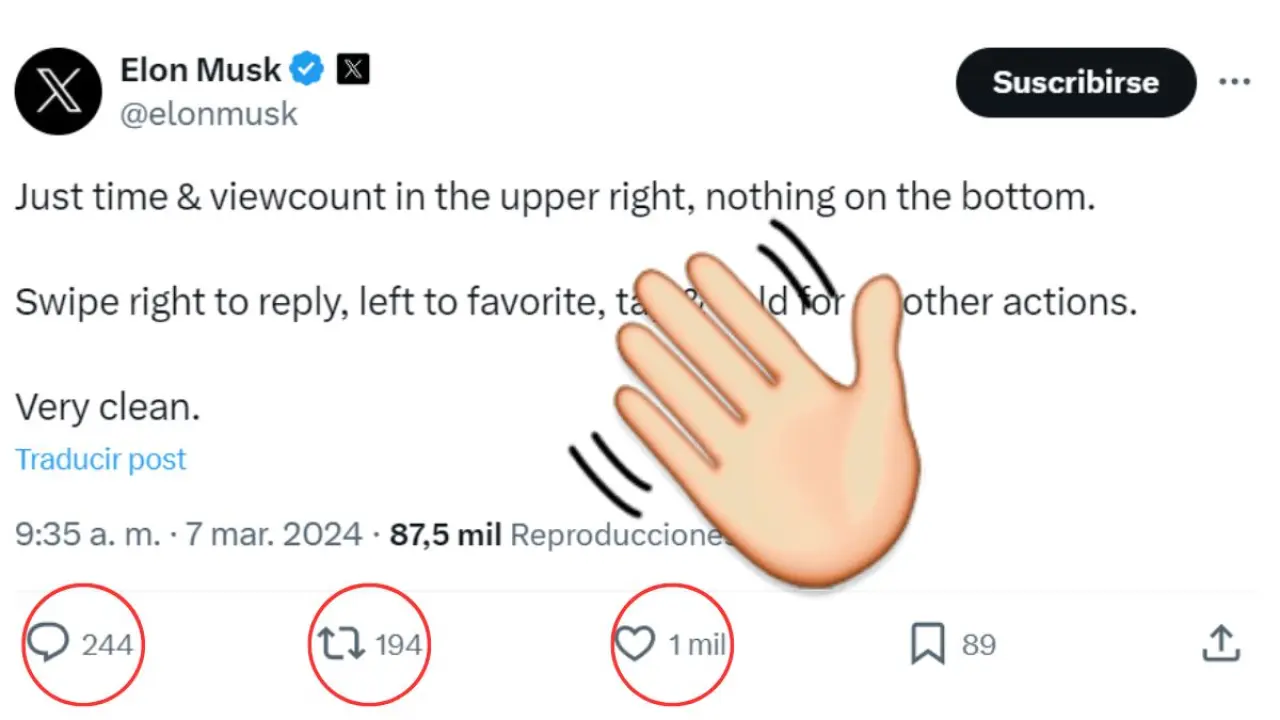Image resolution: width=1280 pixels, height=720 pixels.
Task: Like the post with the heart icon
Action: click(634, 644)
